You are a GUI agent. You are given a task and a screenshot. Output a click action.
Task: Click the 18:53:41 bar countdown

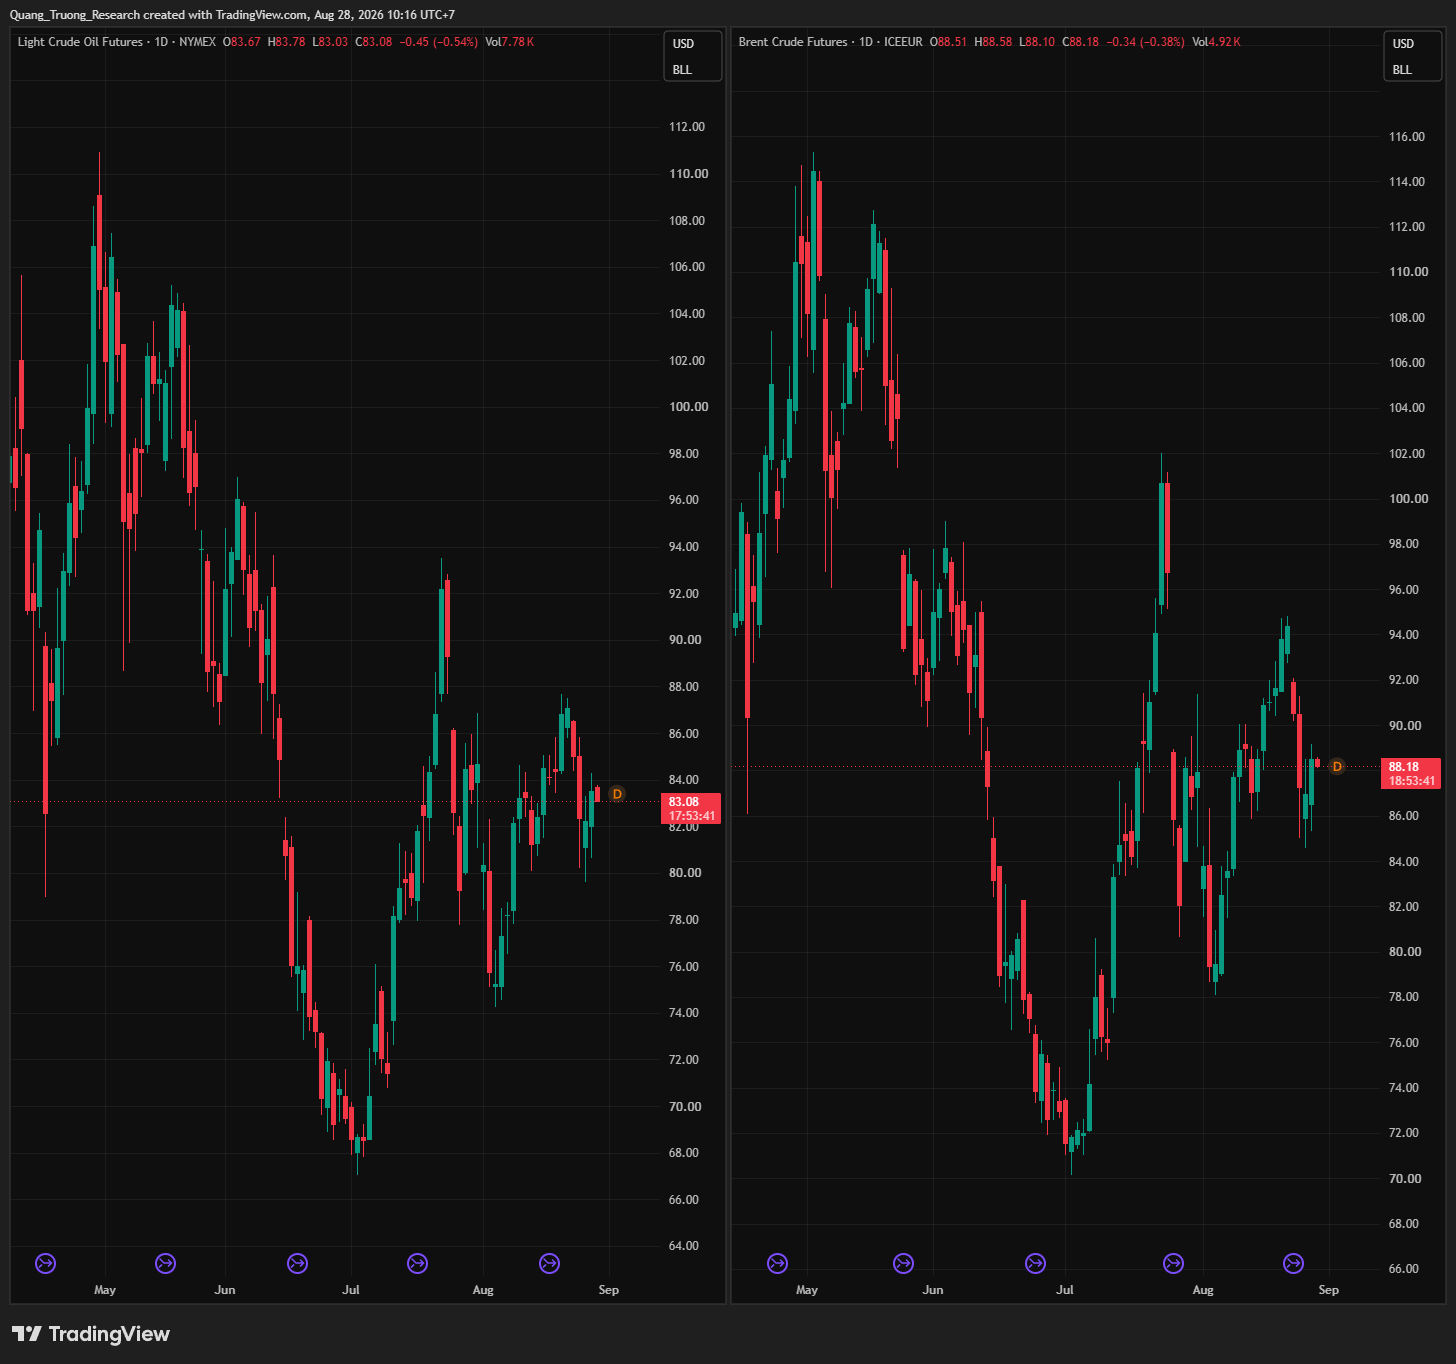pyautogui.click(x=1412, y=781)
